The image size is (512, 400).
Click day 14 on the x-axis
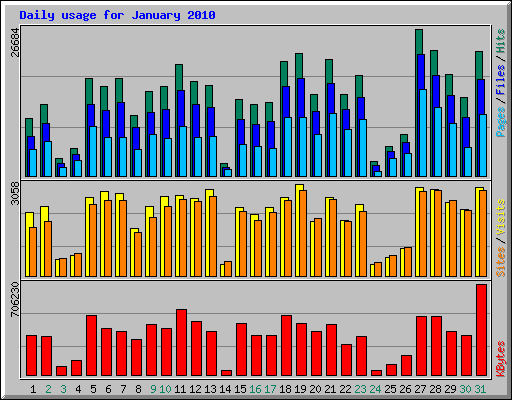pyautogui.click(x=225, y=389)
